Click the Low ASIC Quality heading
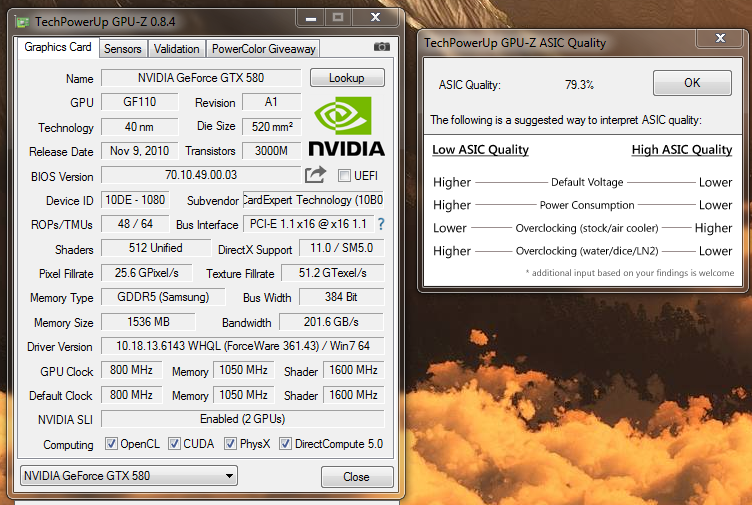The width and height of the screenshot is (752, 505). (x=480, y=150)
